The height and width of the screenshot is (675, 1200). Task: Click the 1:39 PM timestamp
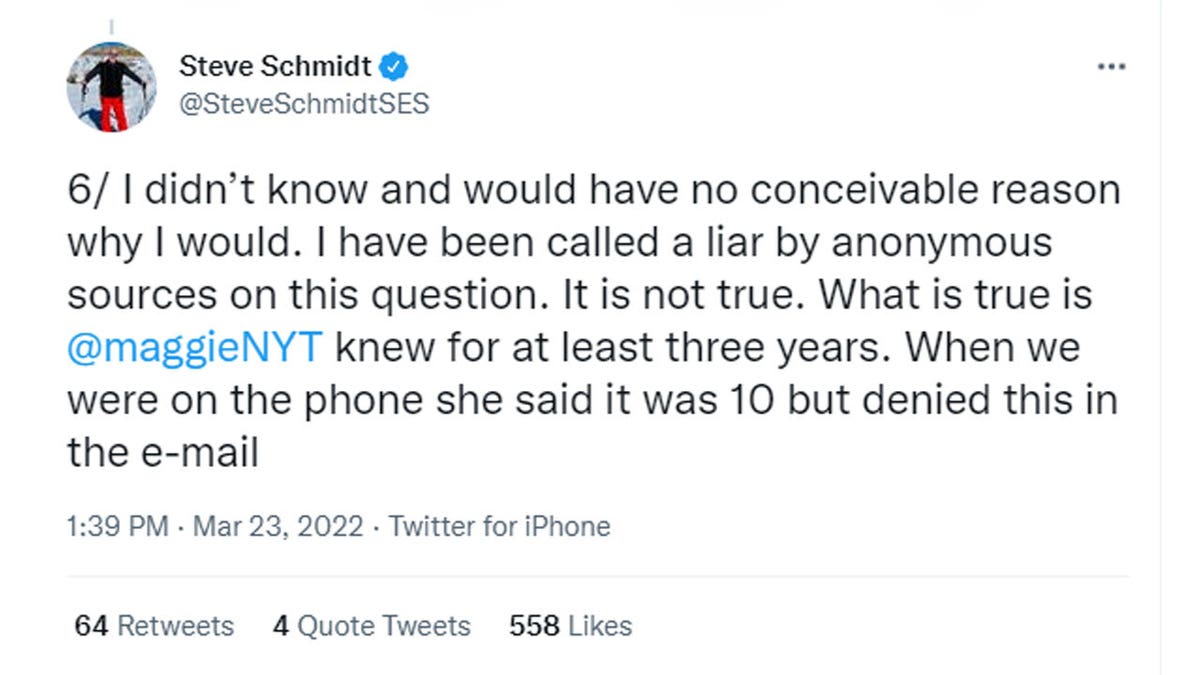pyautogui.click(x=117, y=526)
